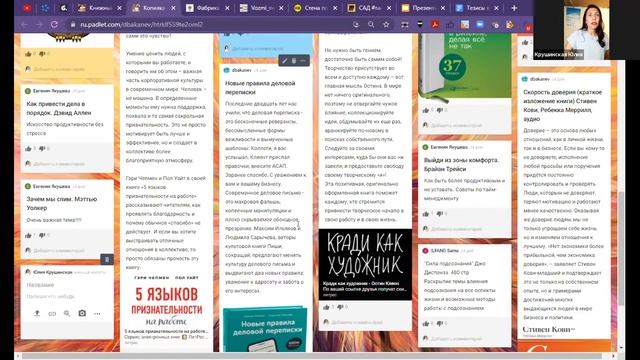Image resolution: width=640 pixels, height=360 pixels.
Task: Open a new browser tab with plus button
Action: (514, 8)
